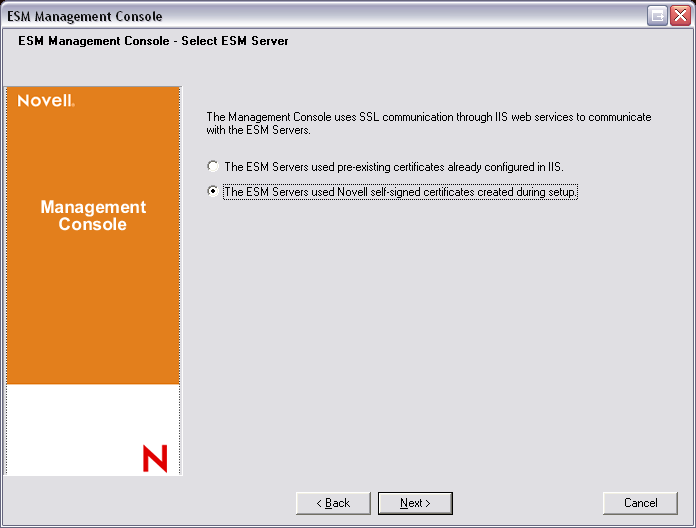
Task: Click the 'ESM Management Console' window title
Action: pyautogui.click(x=85, y=16)
